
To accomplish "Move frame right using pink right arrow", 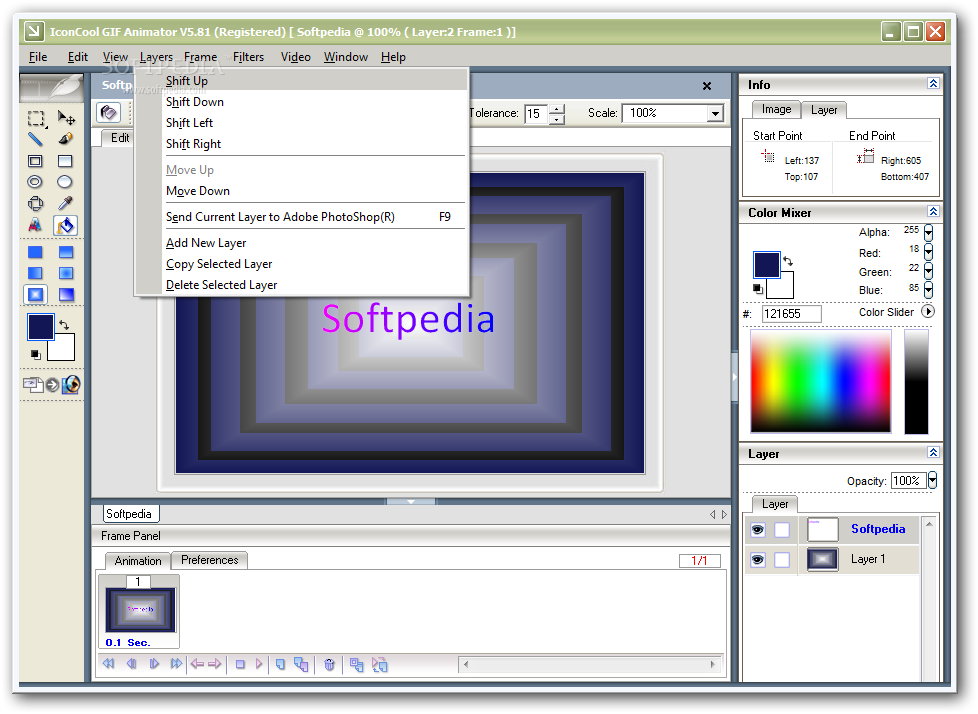I will tap(215, 663).
